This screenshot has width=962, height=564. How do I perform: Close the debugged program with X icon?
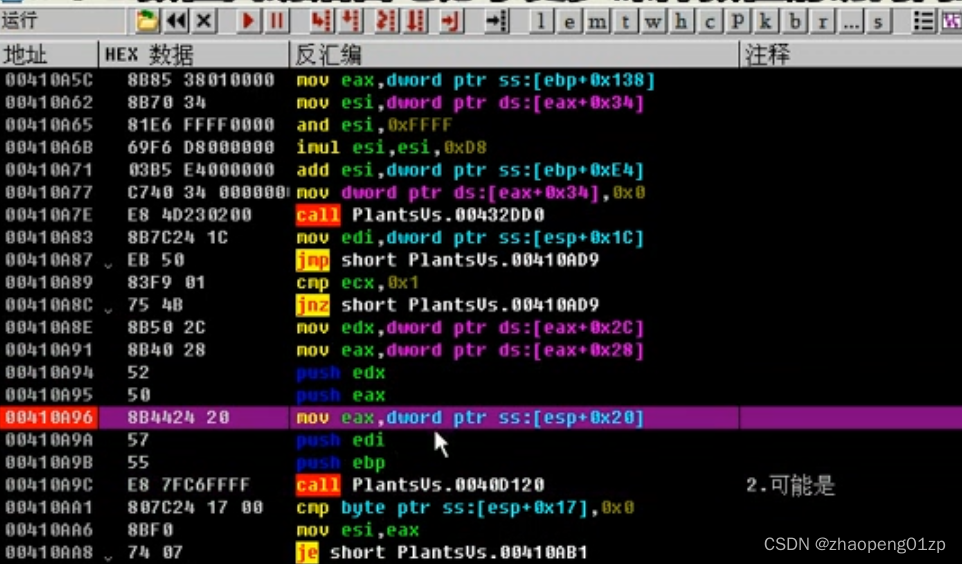(x=204, y=21)
